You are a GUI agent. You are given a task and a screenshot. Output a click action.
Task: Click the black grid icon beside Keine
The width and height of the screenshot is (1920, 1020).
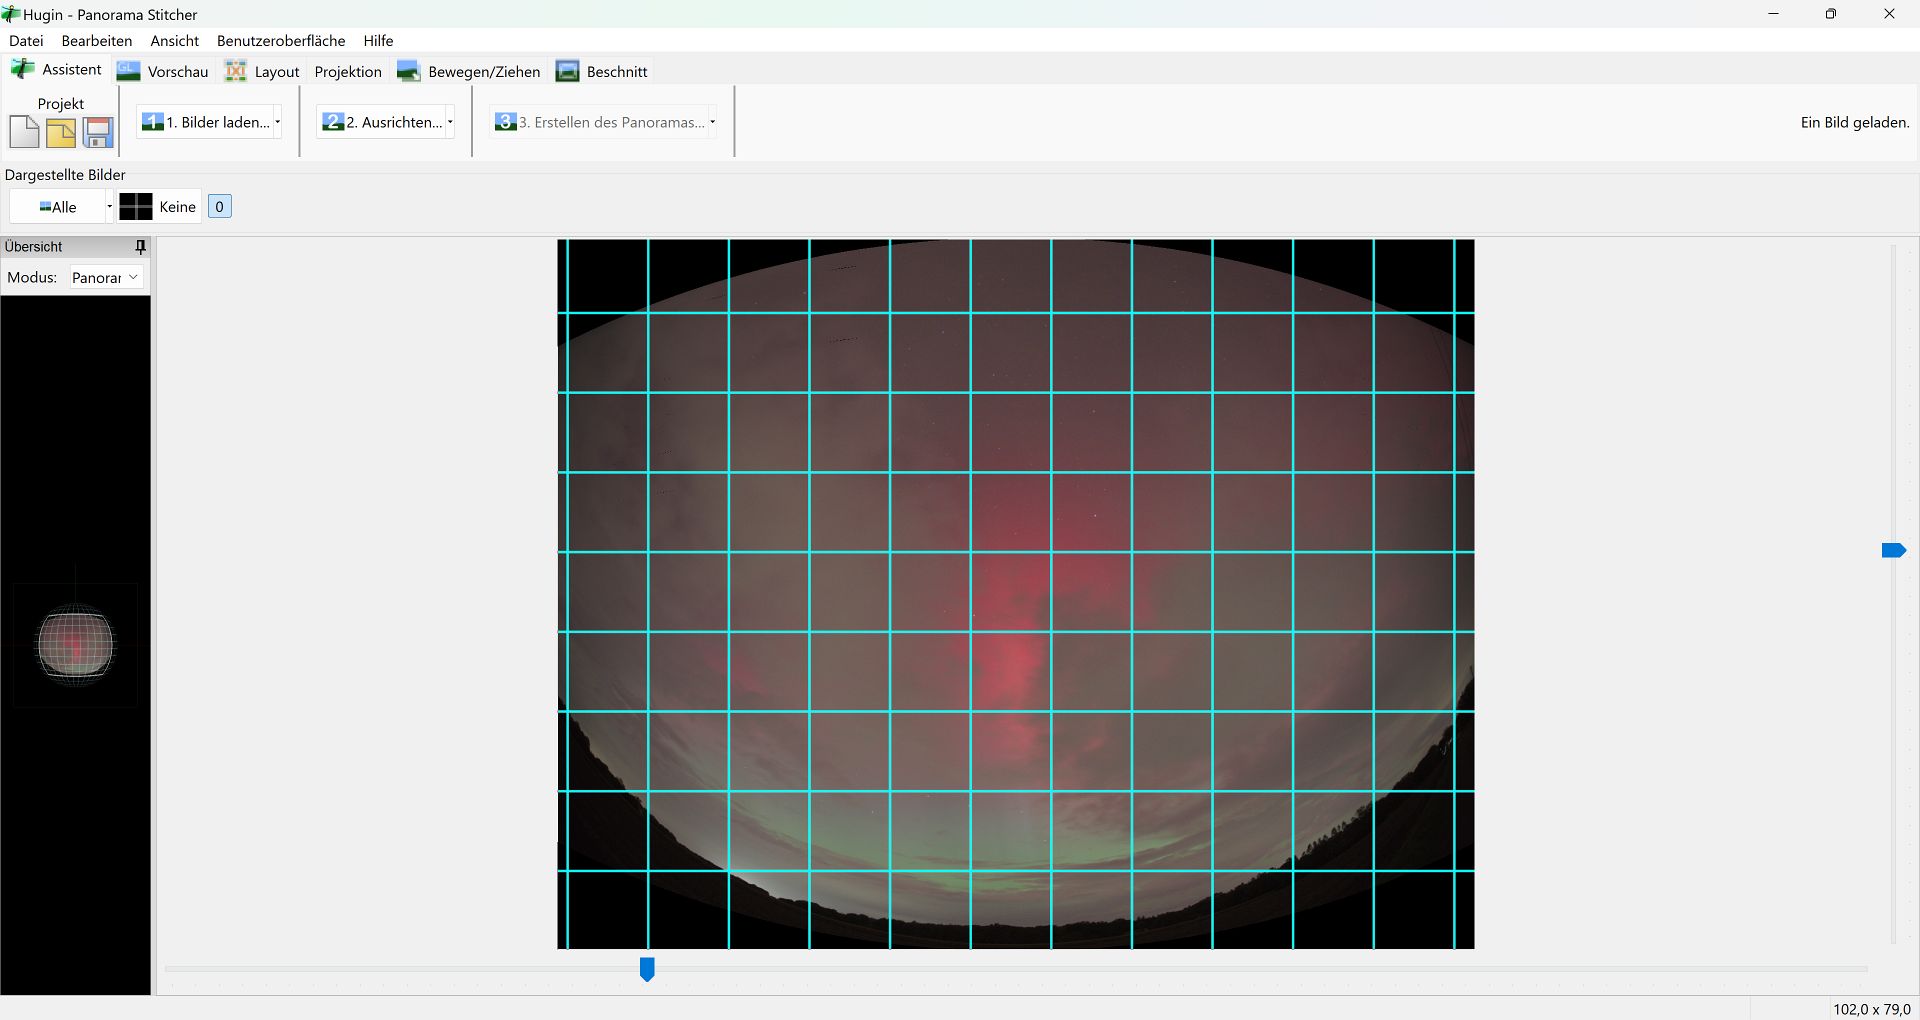click(136, 207)
